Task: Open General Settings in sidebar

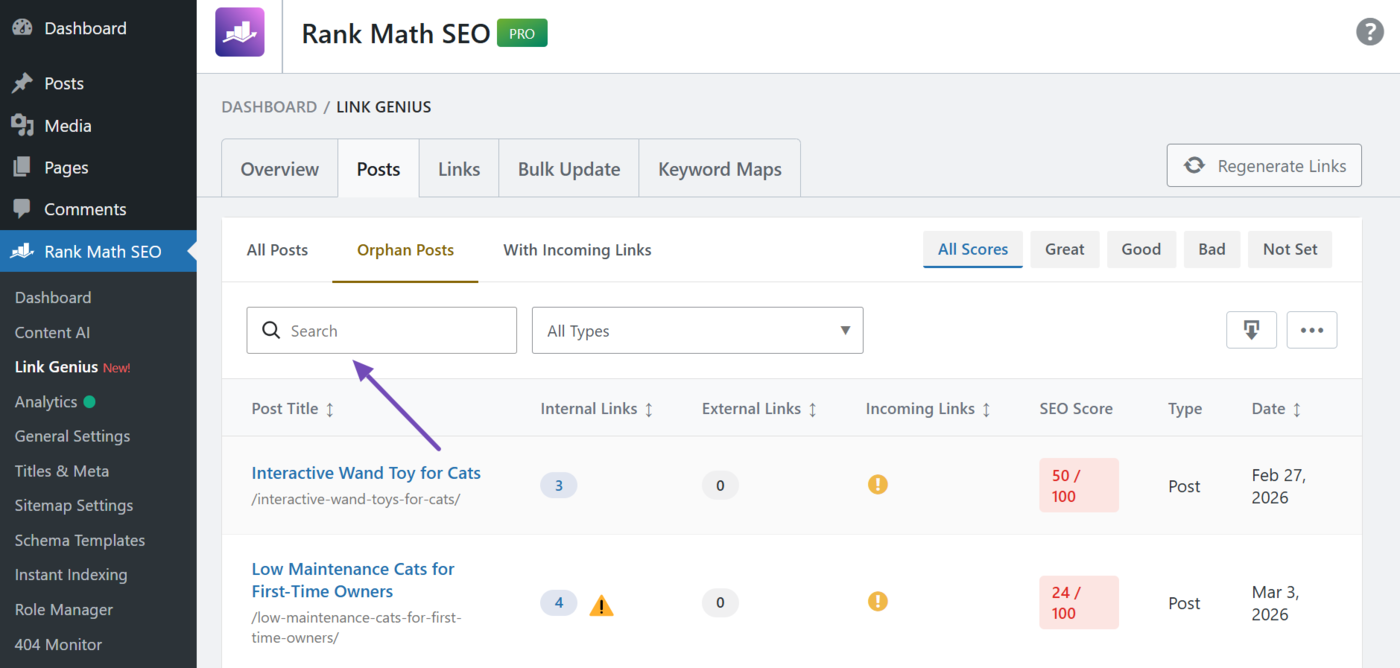Action: pyautogui.click(x=72, y=436)
